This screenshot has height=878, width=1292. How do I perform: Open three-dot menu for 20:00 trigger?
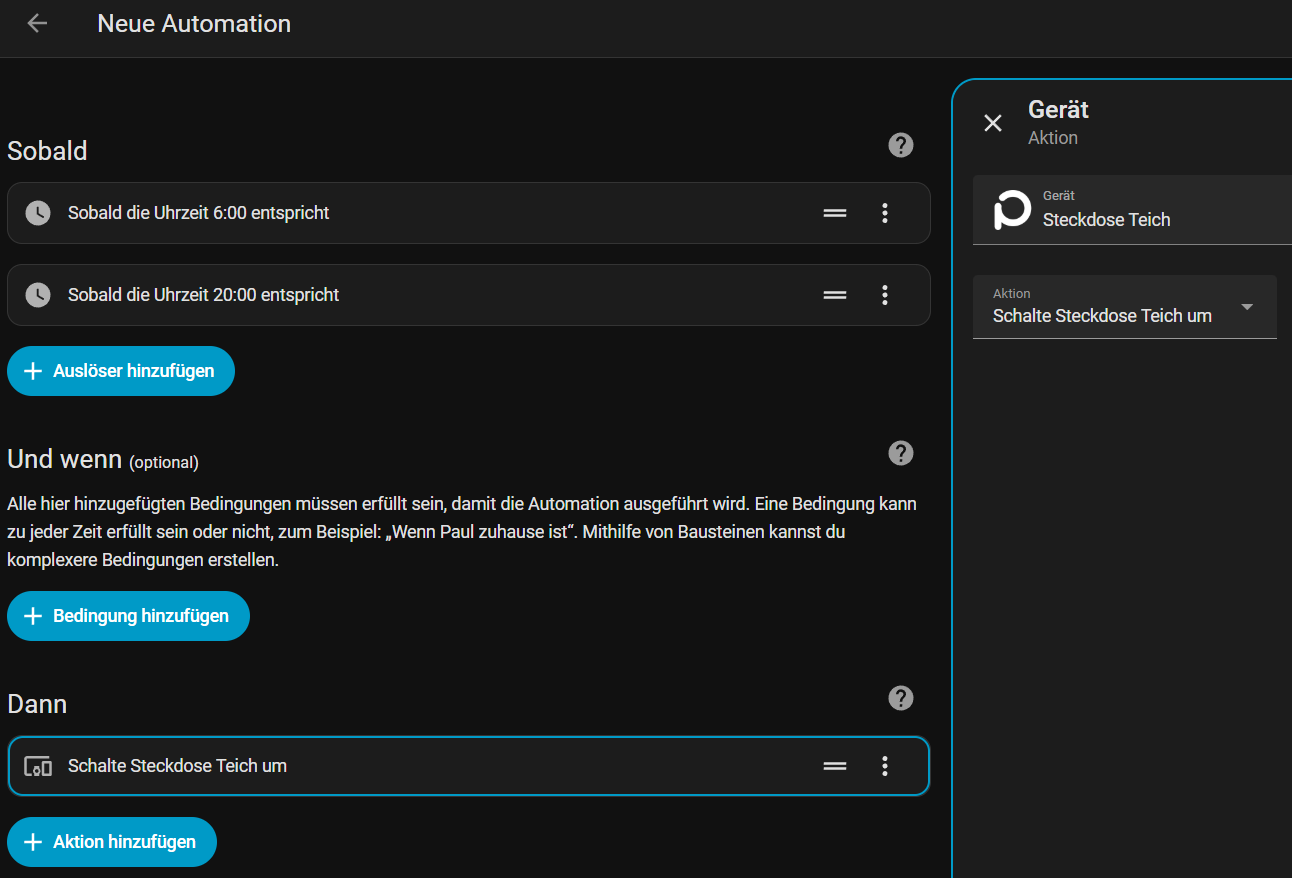[x=884, y=295]
